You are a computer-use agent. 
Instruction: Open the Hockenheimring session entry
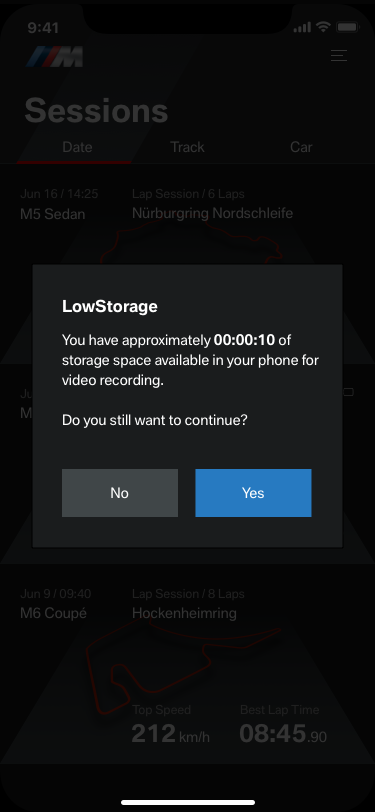click(x=184, y=613)
